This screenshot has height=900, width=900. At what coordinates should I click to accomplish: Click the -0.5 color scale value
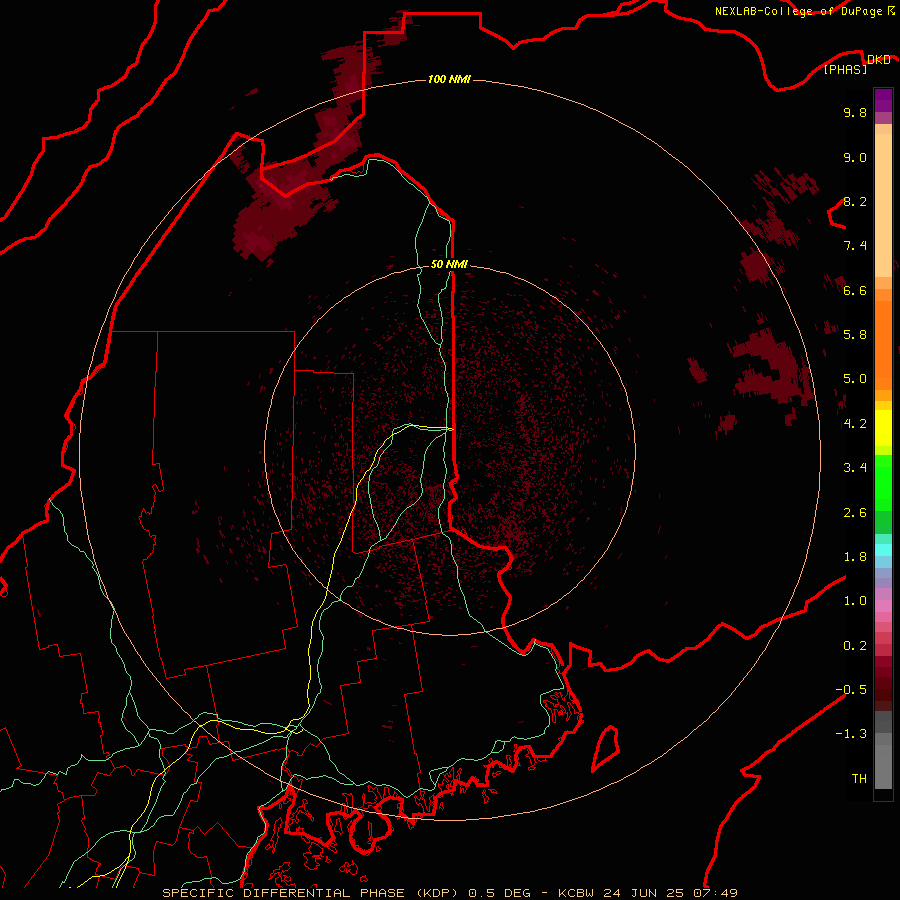pyautogui.click(x=851, y=690)
